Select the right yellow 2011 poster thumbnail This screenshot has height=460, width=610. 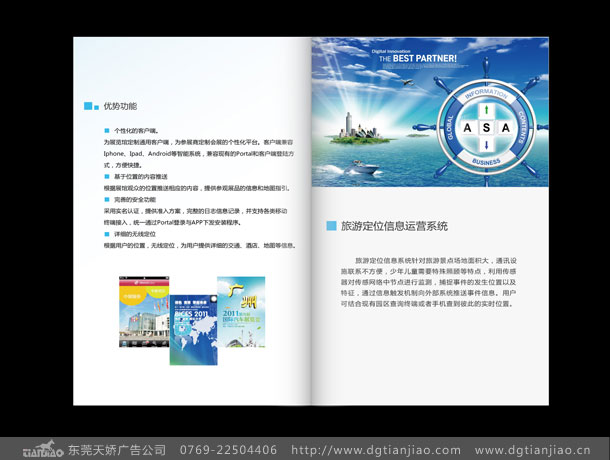241,311
